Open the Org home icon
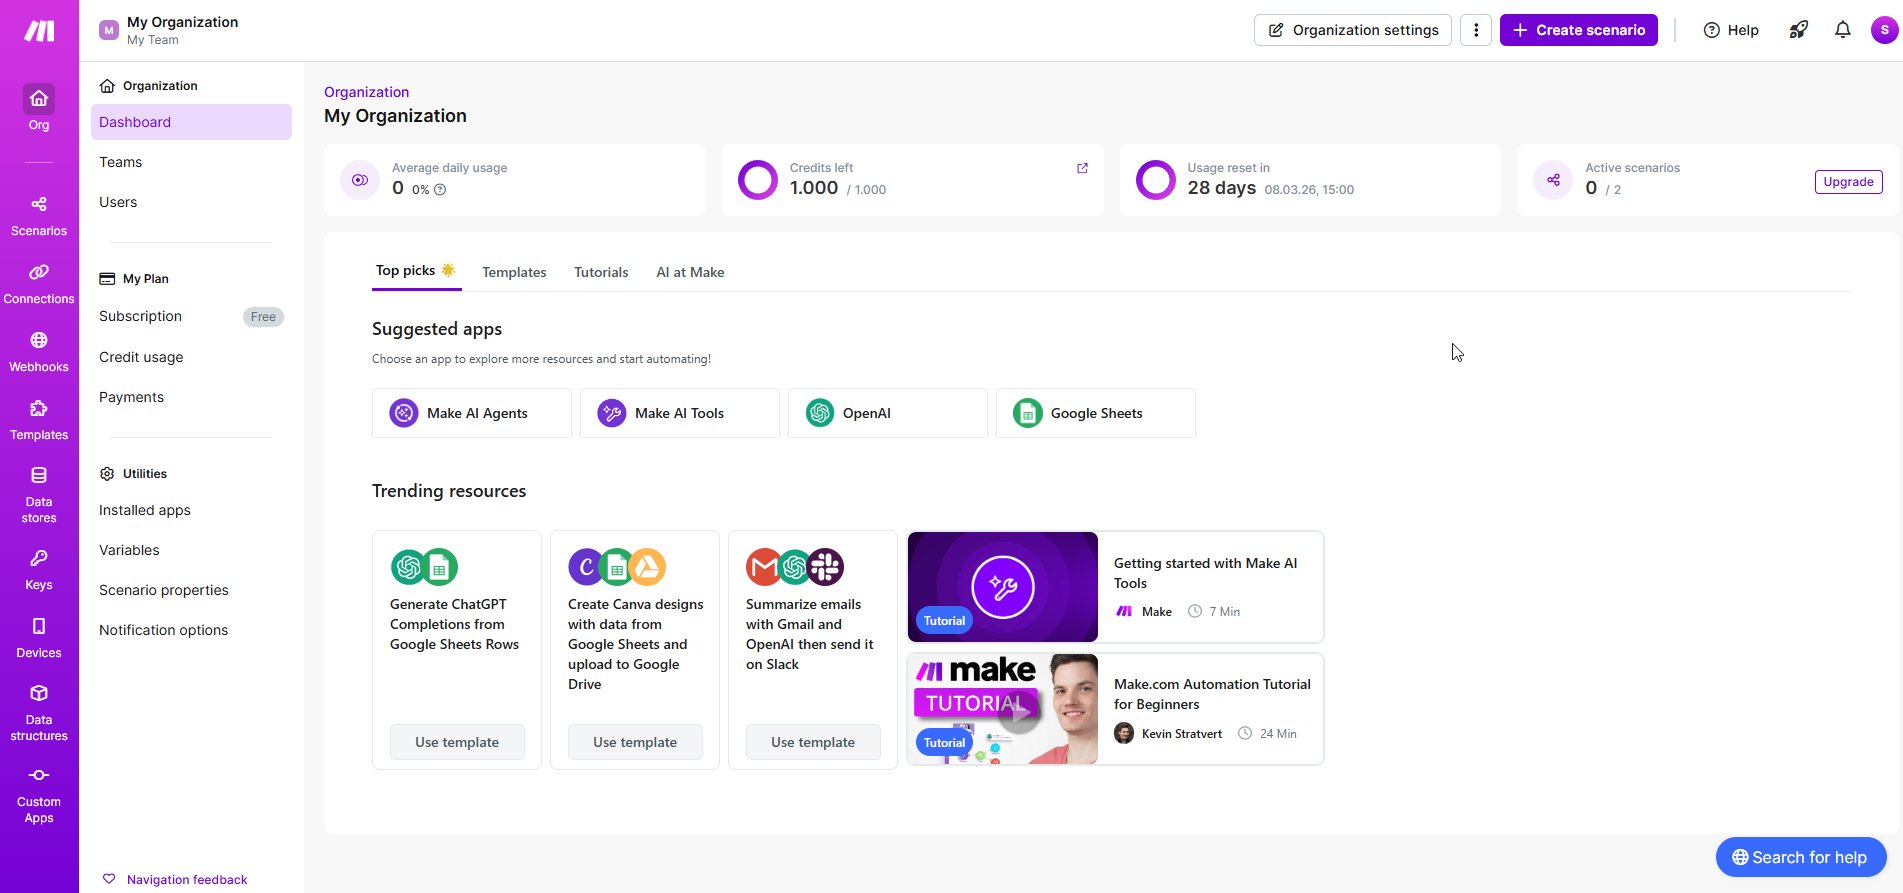1903x893 pixels. pyautogui.click(x=39, y=99)
